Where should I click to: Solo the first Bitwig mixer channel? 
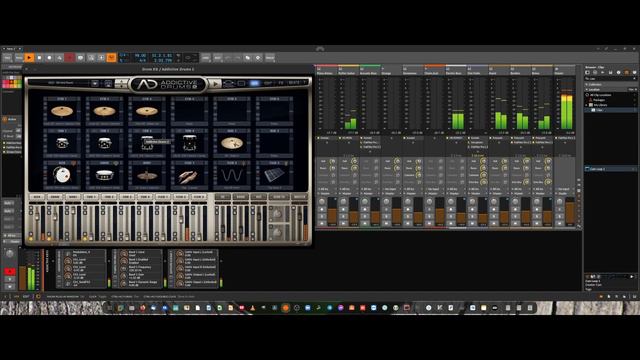click(322, 216)
